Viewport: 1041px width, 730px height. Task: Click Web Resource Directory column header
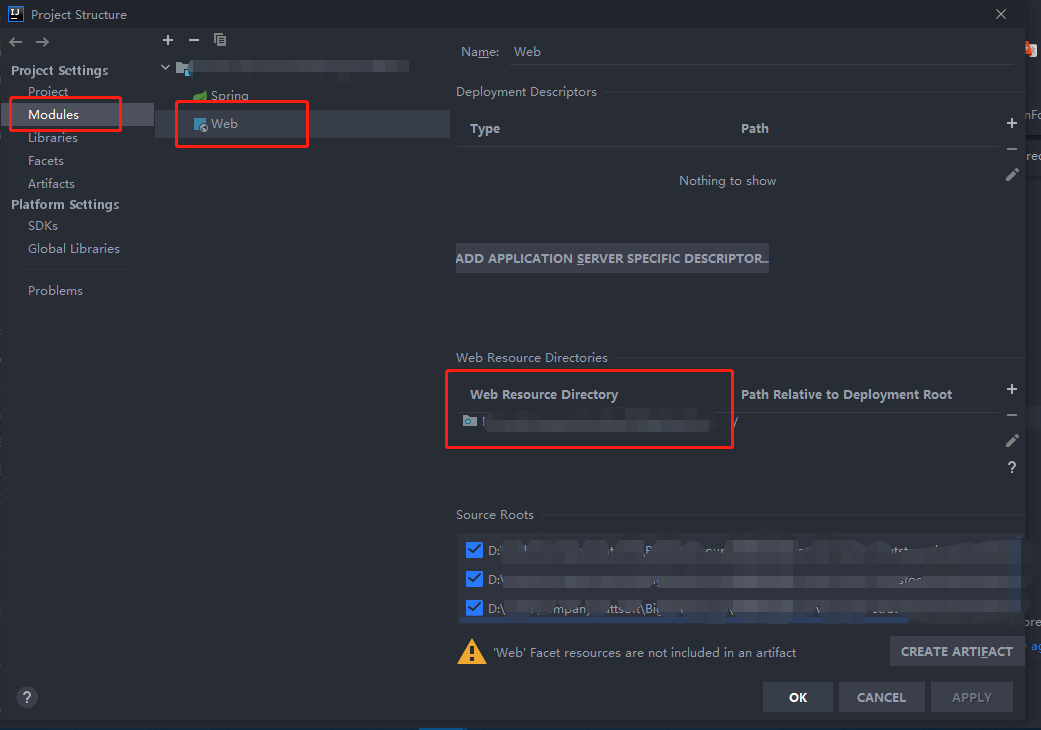click(x=544, y=395)
